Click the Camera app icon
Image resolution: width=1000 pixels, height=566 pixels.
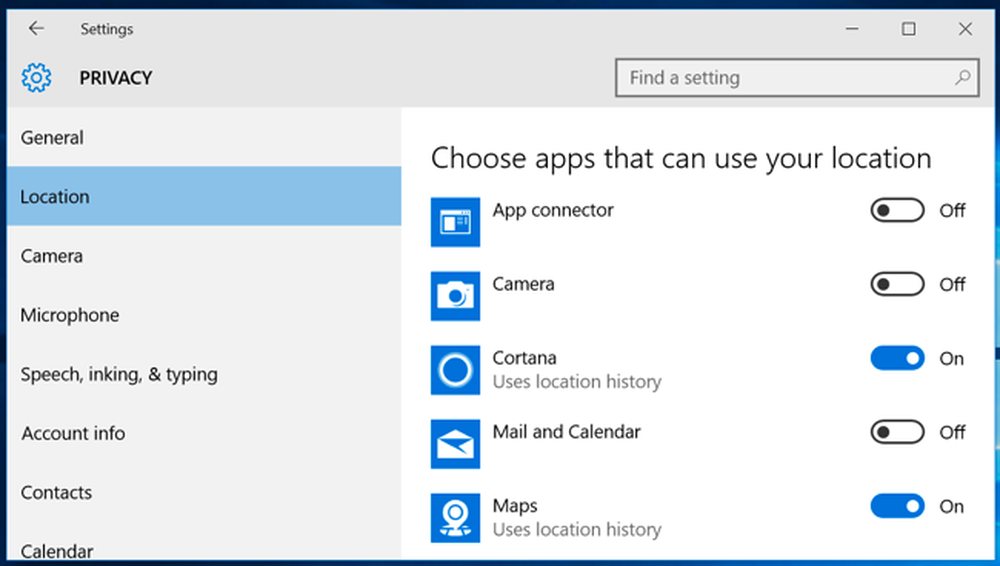pos(455,296)
